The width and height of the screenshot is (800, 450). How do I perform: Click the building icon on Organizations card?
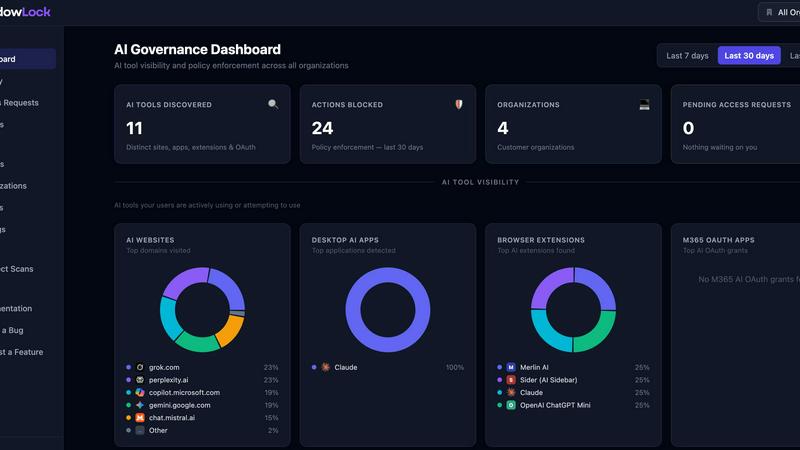coord(644,105)
